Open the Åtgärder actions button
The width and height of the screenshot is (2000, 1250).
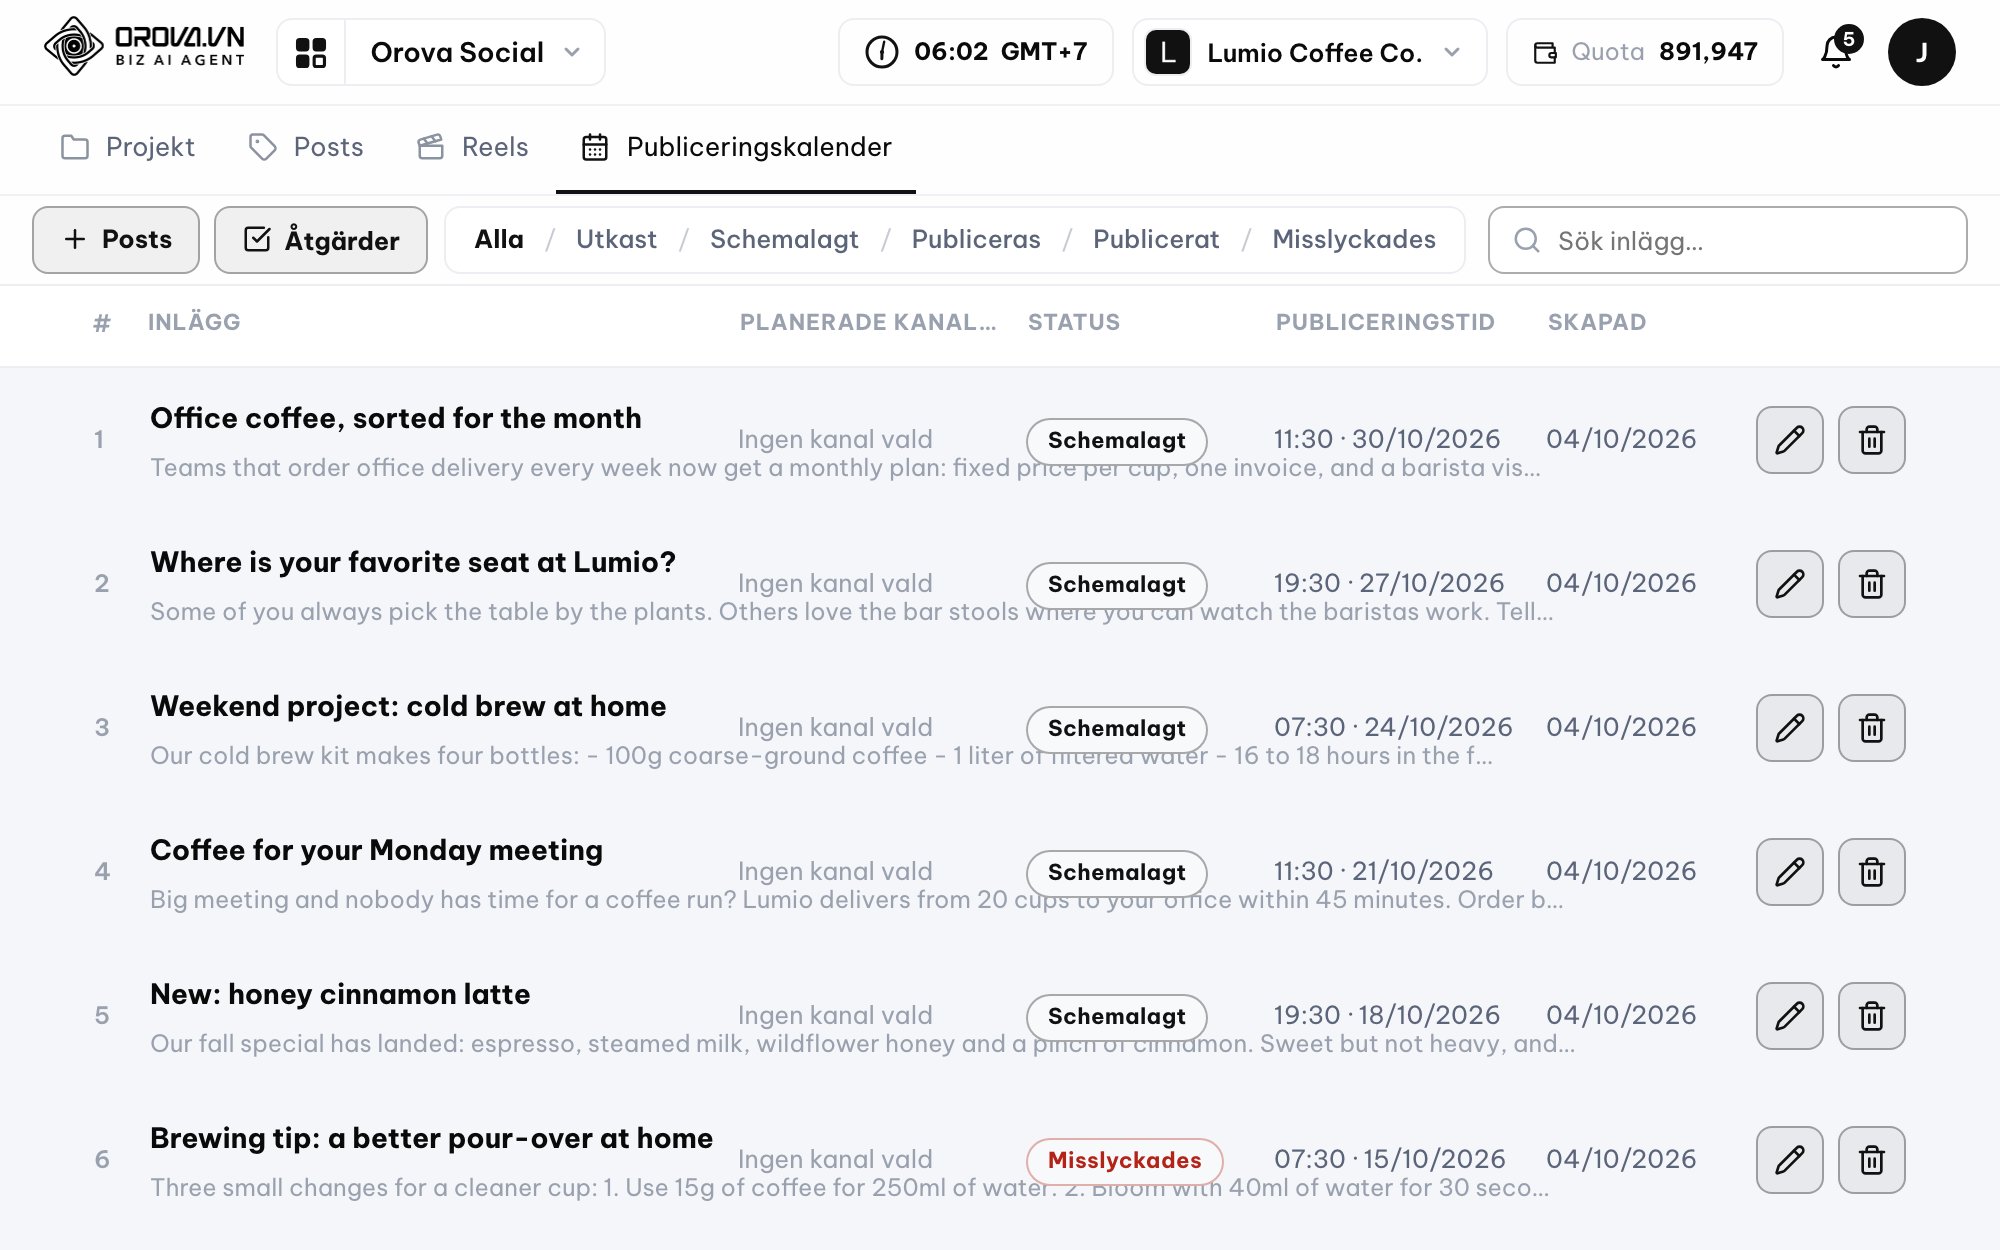pos(321,240)
